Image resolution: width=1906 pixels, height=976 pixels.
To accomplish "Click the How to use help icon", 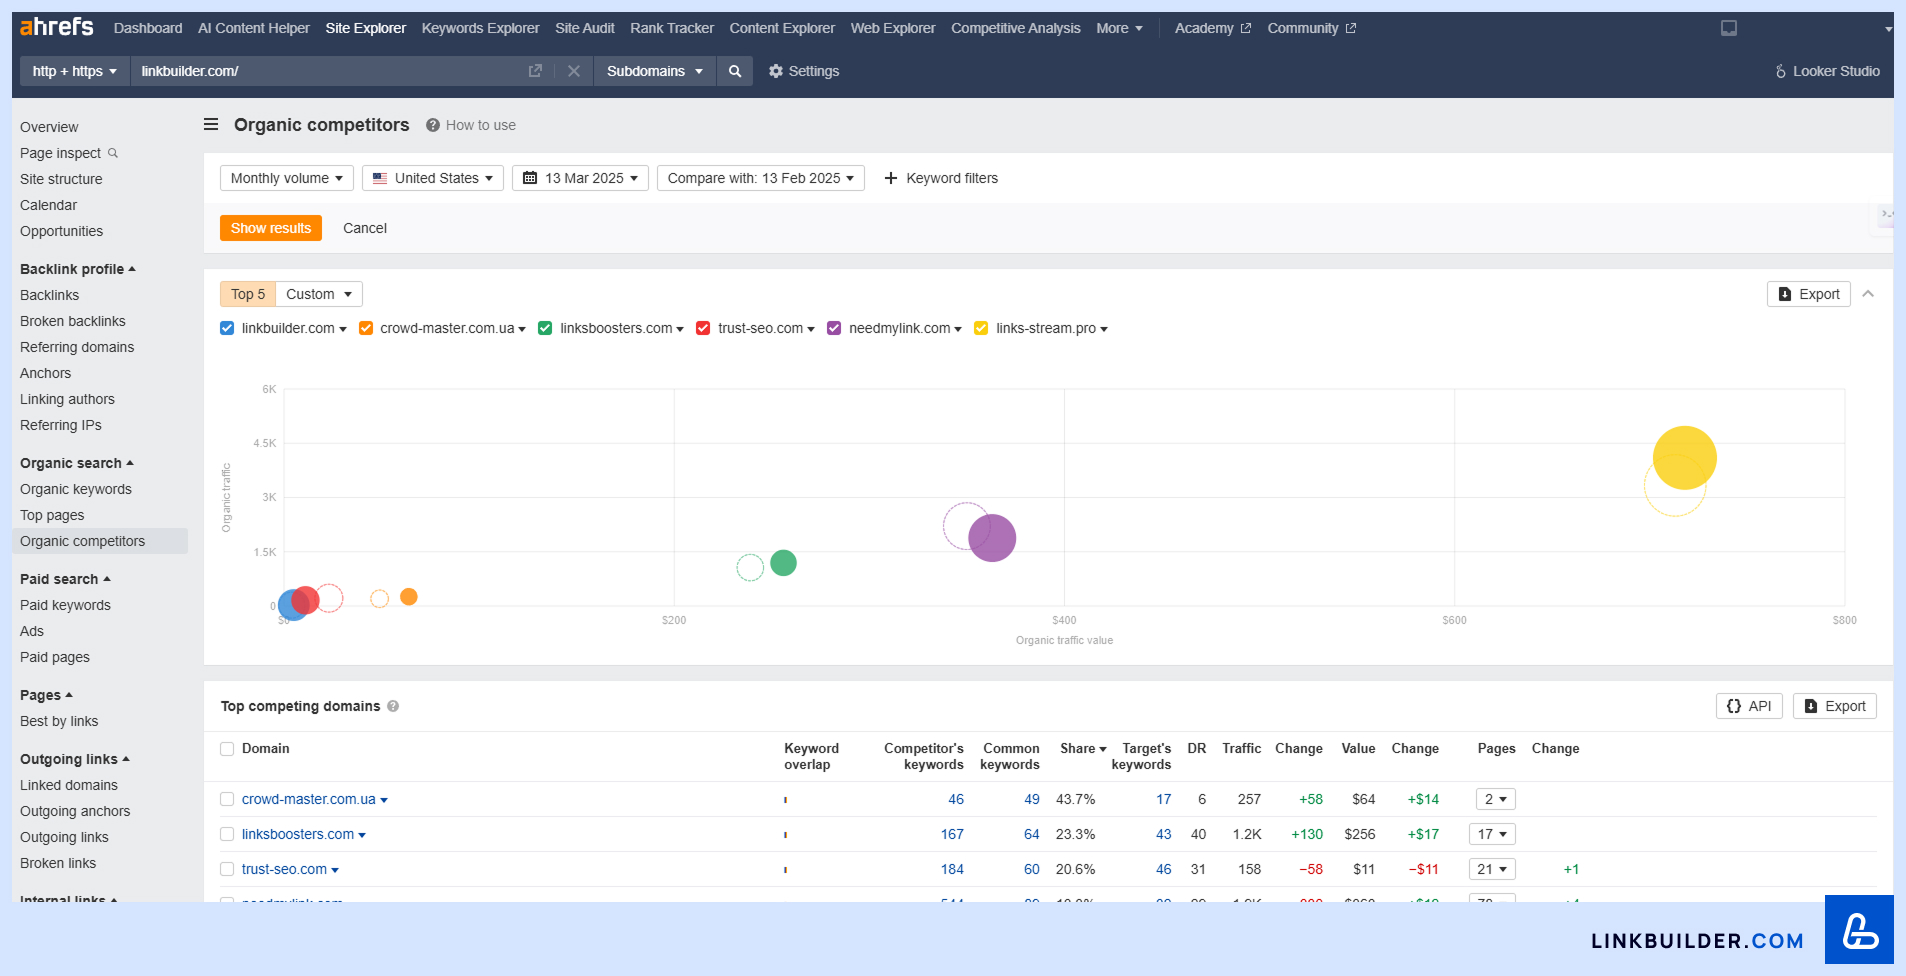I will pos(433,125).
